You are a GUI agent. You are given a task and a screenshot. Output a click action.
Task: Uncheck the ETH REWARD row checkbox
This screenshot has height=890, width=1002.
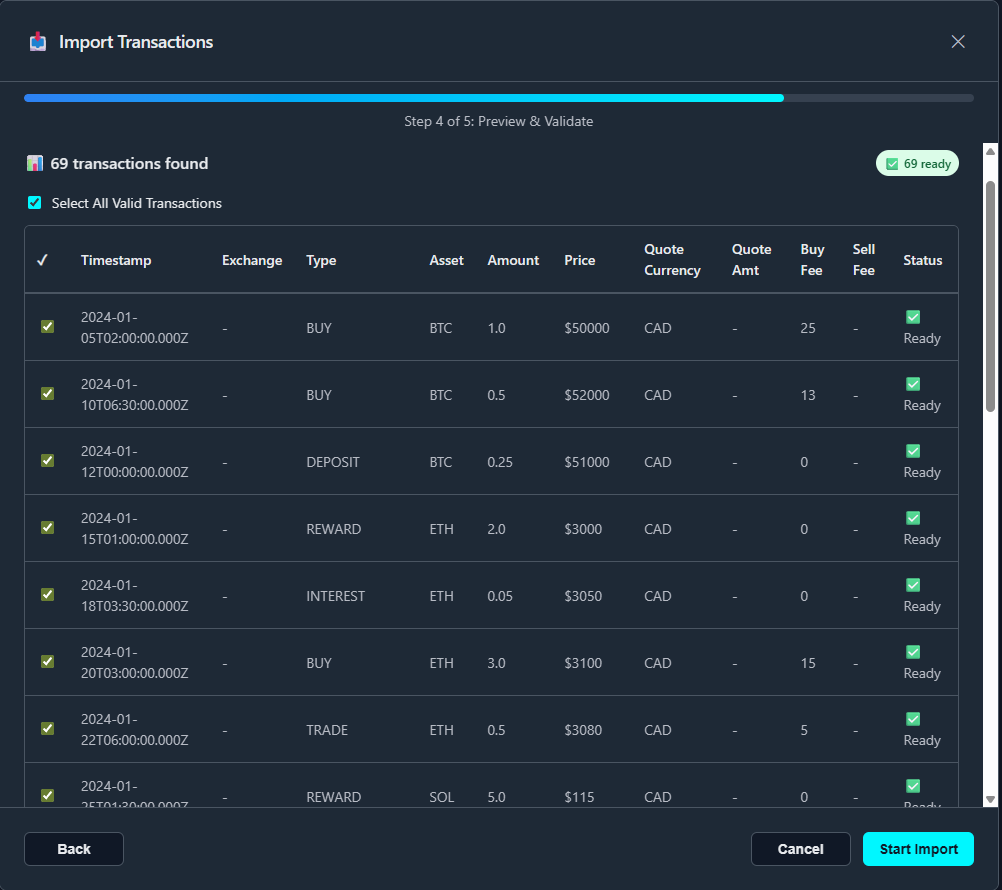(x=47, y=528)
